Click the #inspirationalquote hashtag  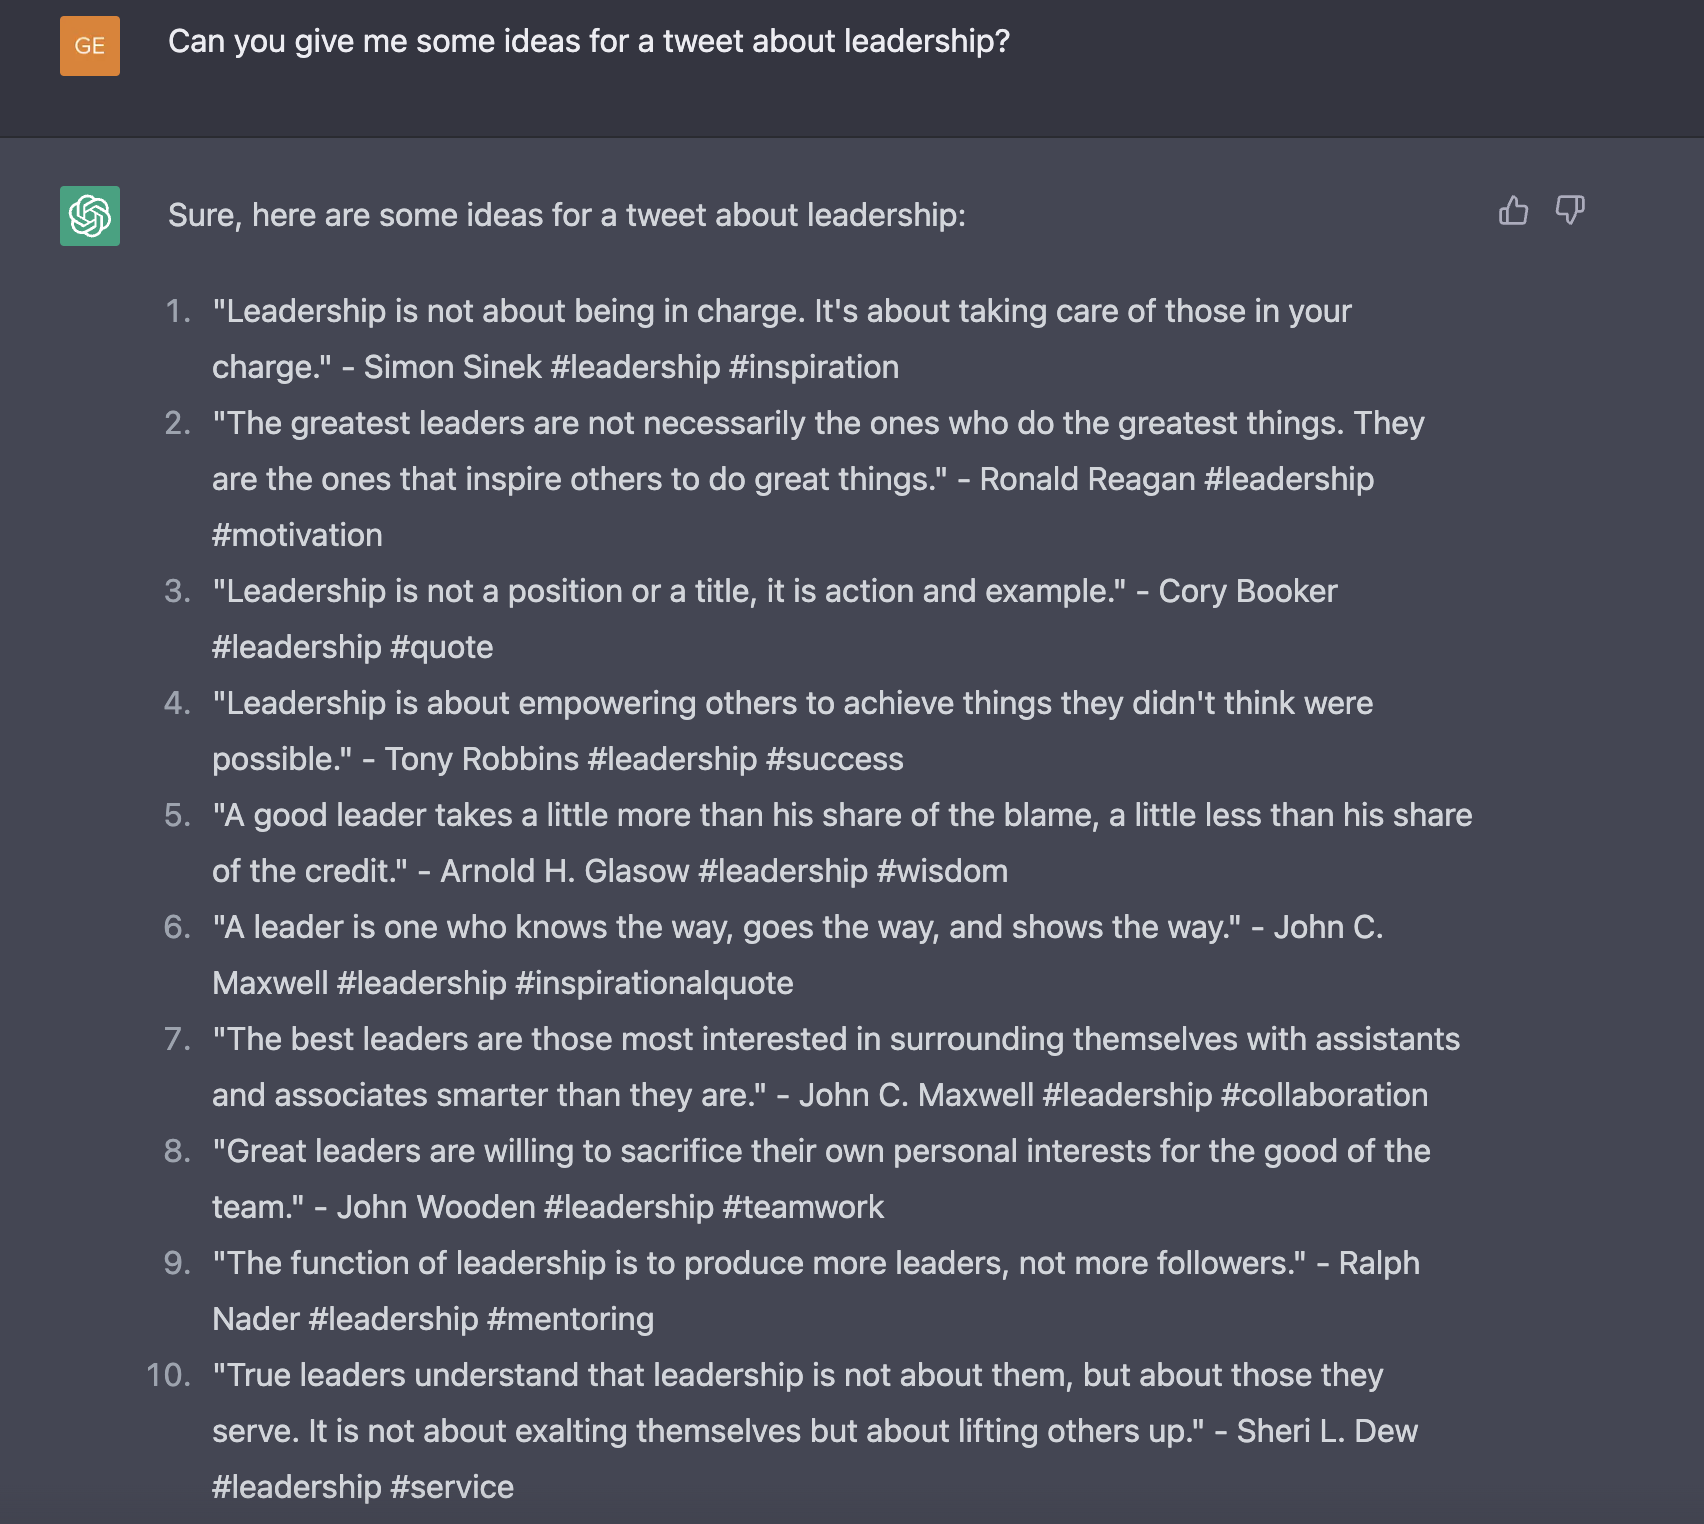click(654, 983)
